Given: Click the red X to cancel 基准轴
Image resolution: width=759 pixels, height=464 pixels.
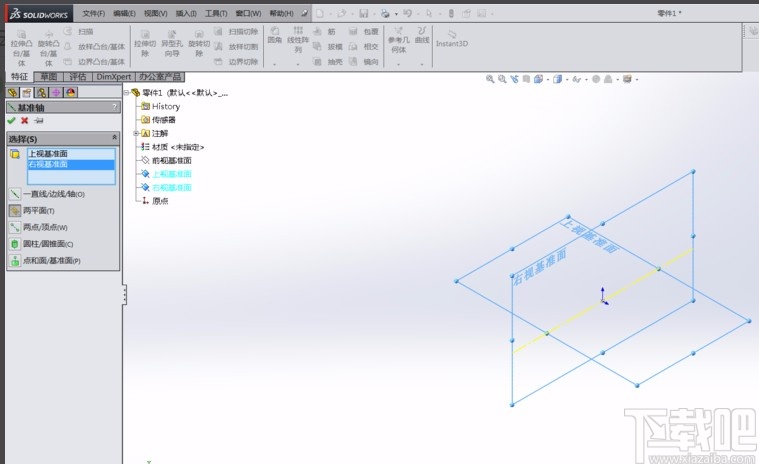Looking at the screenshot, I should pos(25,121).
